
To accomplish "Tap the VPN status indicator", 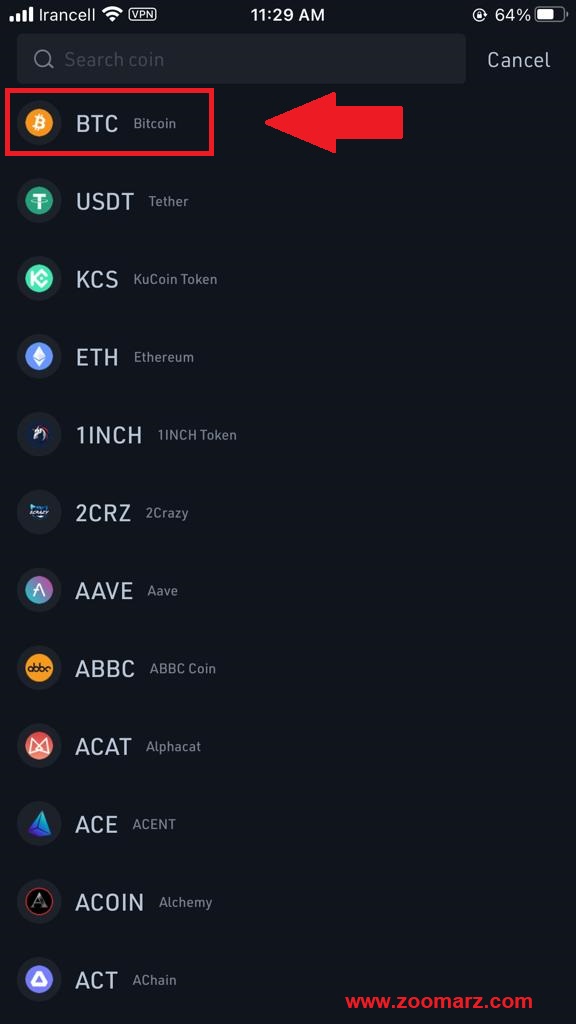I will [142, 14].
